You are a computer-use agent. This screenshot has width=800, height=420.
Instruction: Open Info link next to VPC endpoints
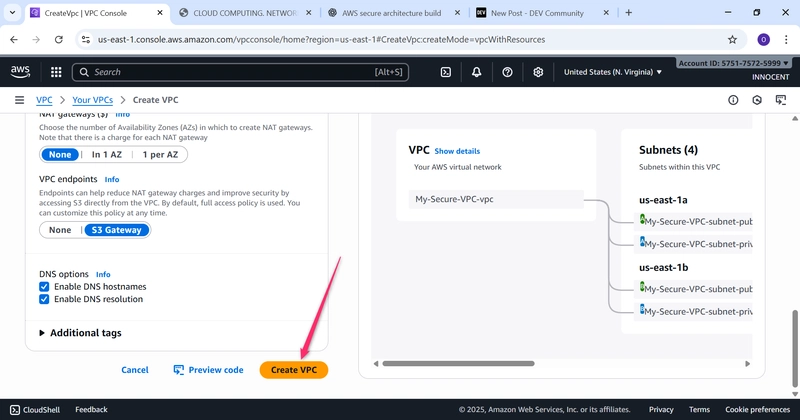[x=112, y=180]
